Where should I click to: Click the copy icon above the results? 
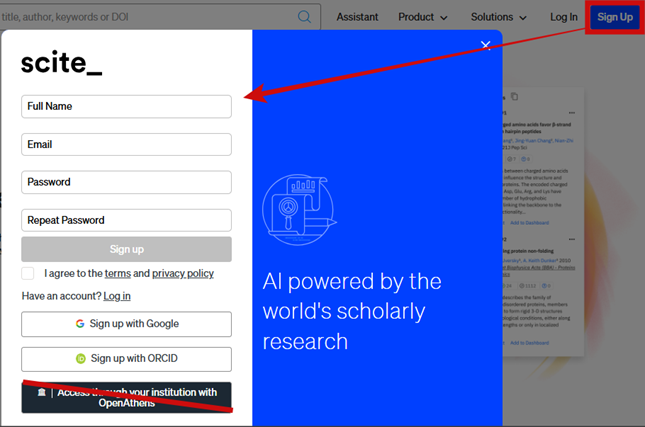515,97
